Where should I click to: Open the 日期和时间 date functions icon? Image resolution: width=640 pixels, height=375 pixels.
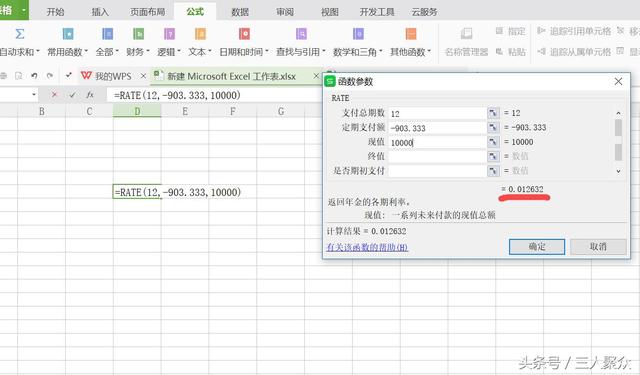[244, 33]
